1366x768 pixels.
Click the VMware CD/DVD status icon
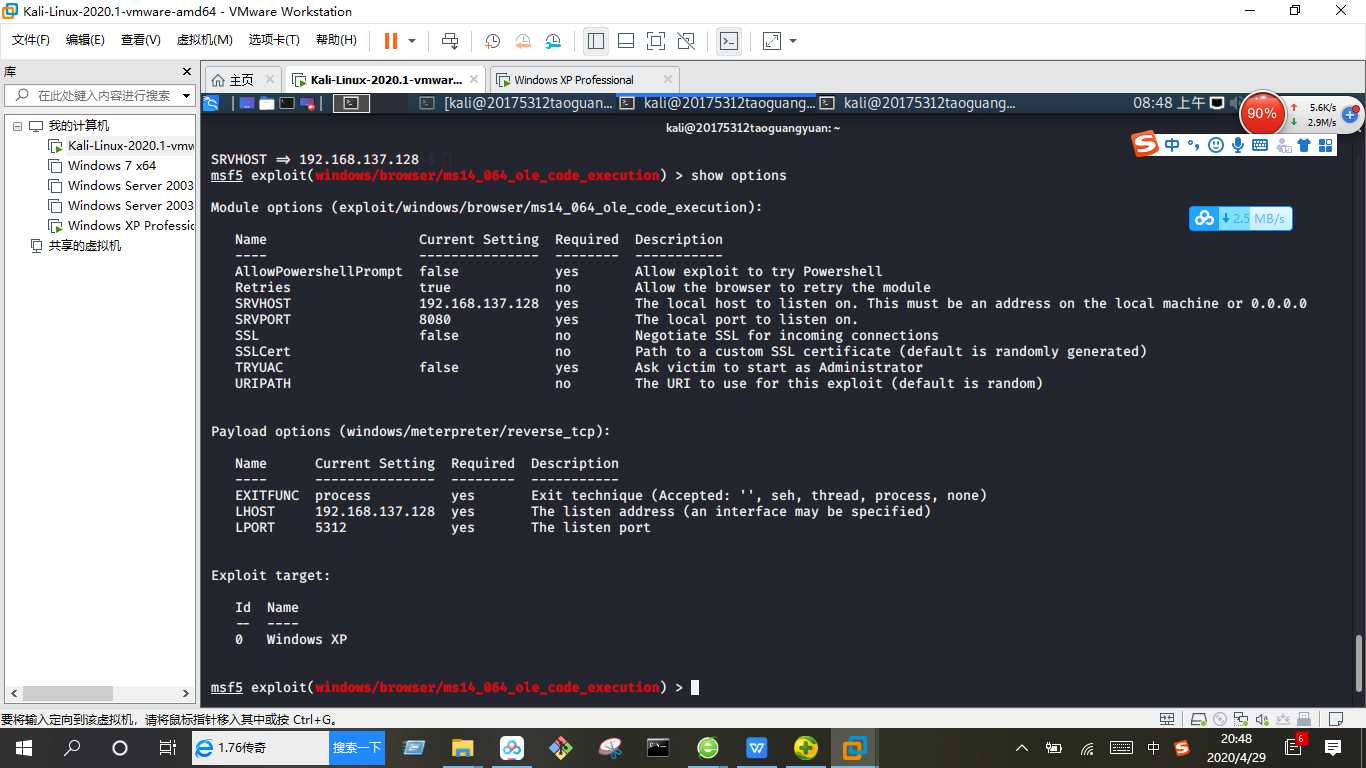click(x=1218, y=719)
